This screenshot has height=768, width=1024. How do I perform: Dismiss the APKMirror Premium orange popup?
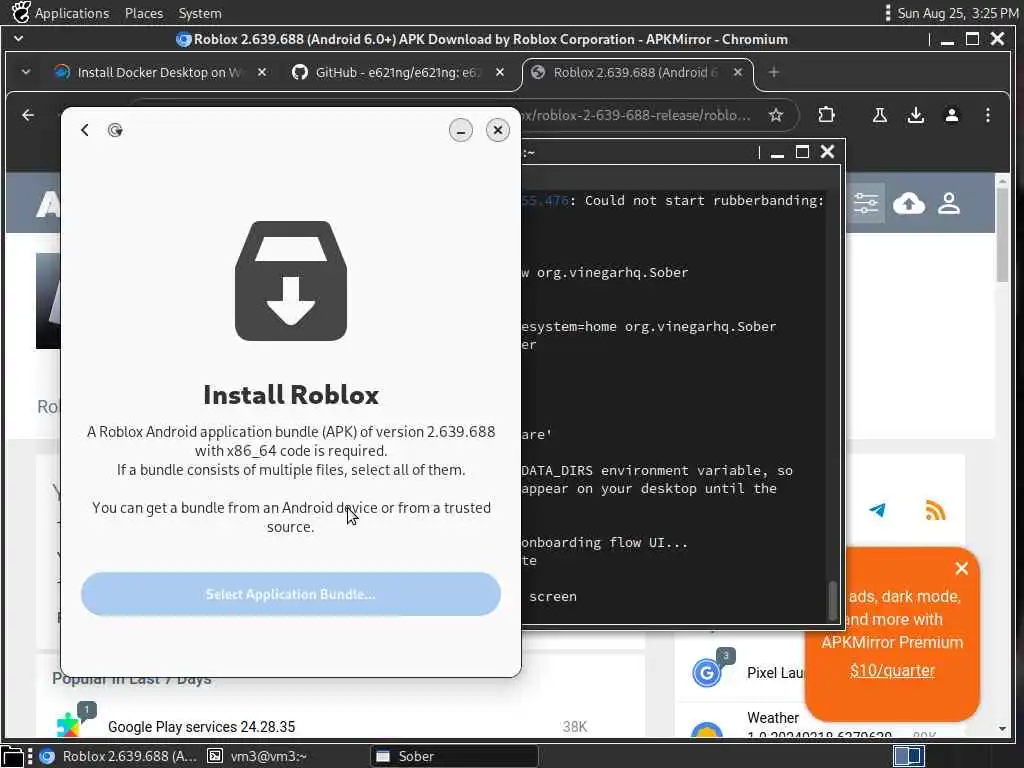(x=961, y=568)
